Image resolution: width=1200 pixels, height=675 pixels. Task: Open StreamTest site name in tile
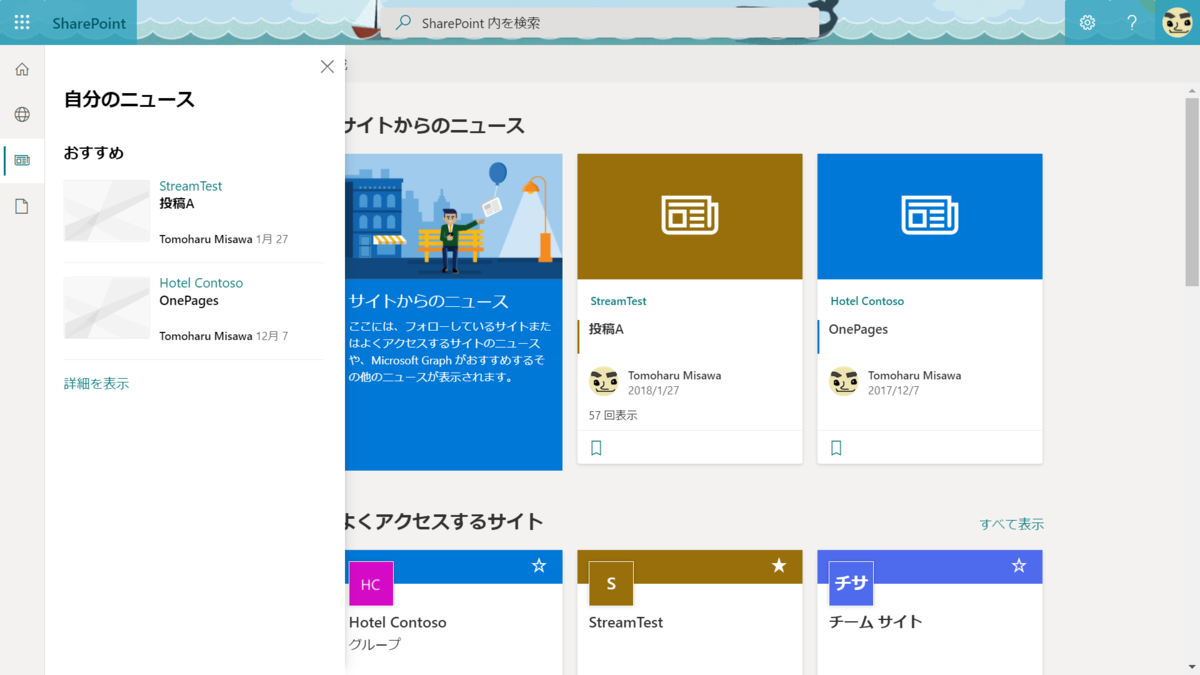626,622
